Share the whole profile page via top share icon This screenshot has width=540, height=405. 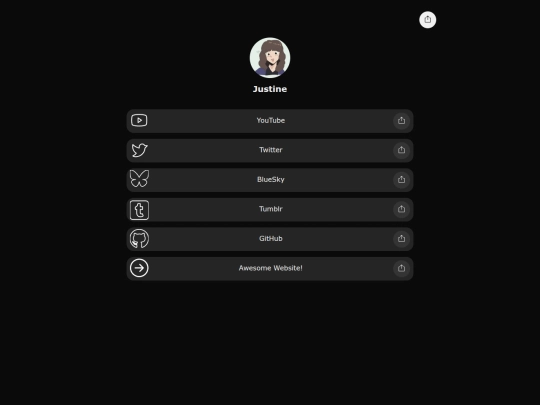point(428,20)
